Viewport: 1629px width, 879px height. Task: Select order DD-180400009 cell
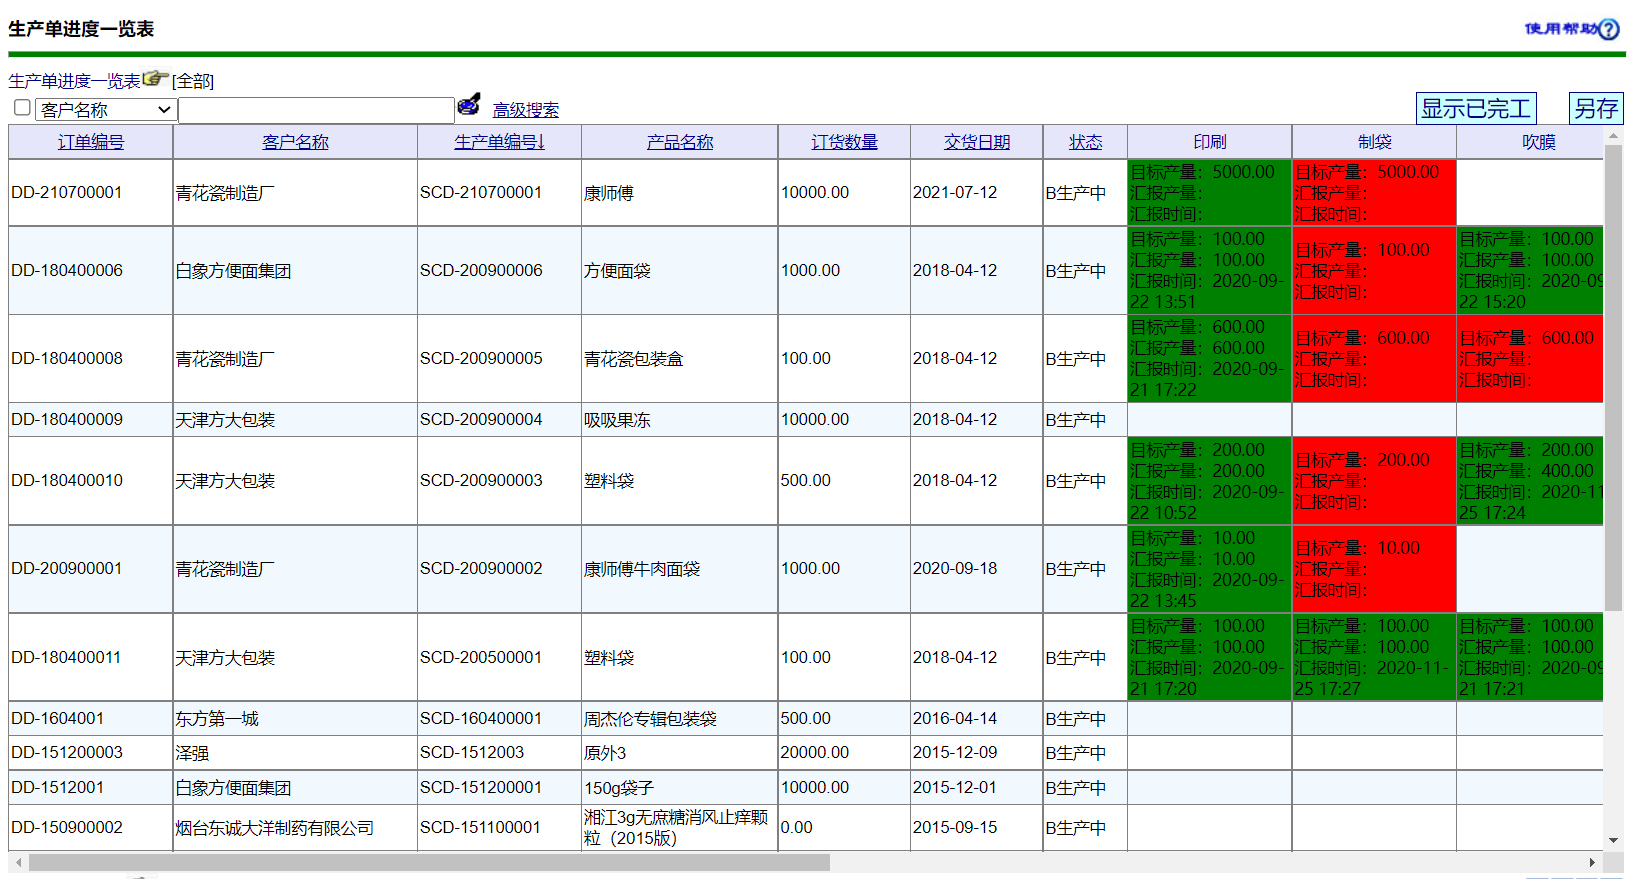91,420
